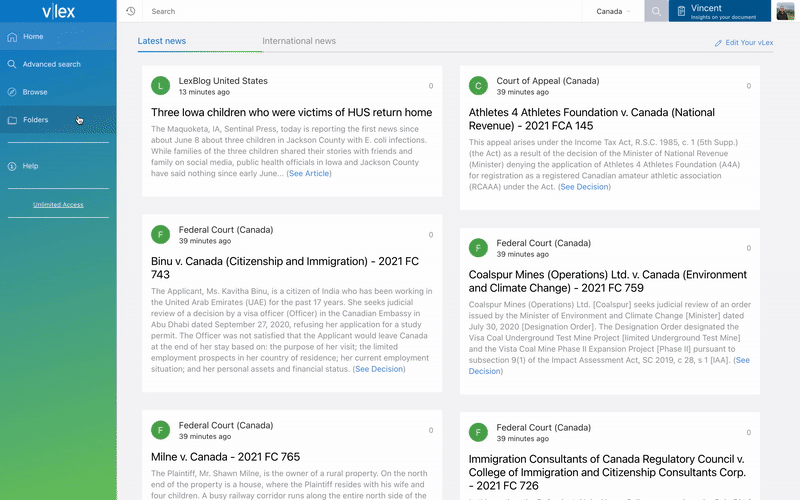The width and height of the screenshot is (800, 500).
Task: Open the Canada jurisdiction dropdown
Action: (613, 11)
